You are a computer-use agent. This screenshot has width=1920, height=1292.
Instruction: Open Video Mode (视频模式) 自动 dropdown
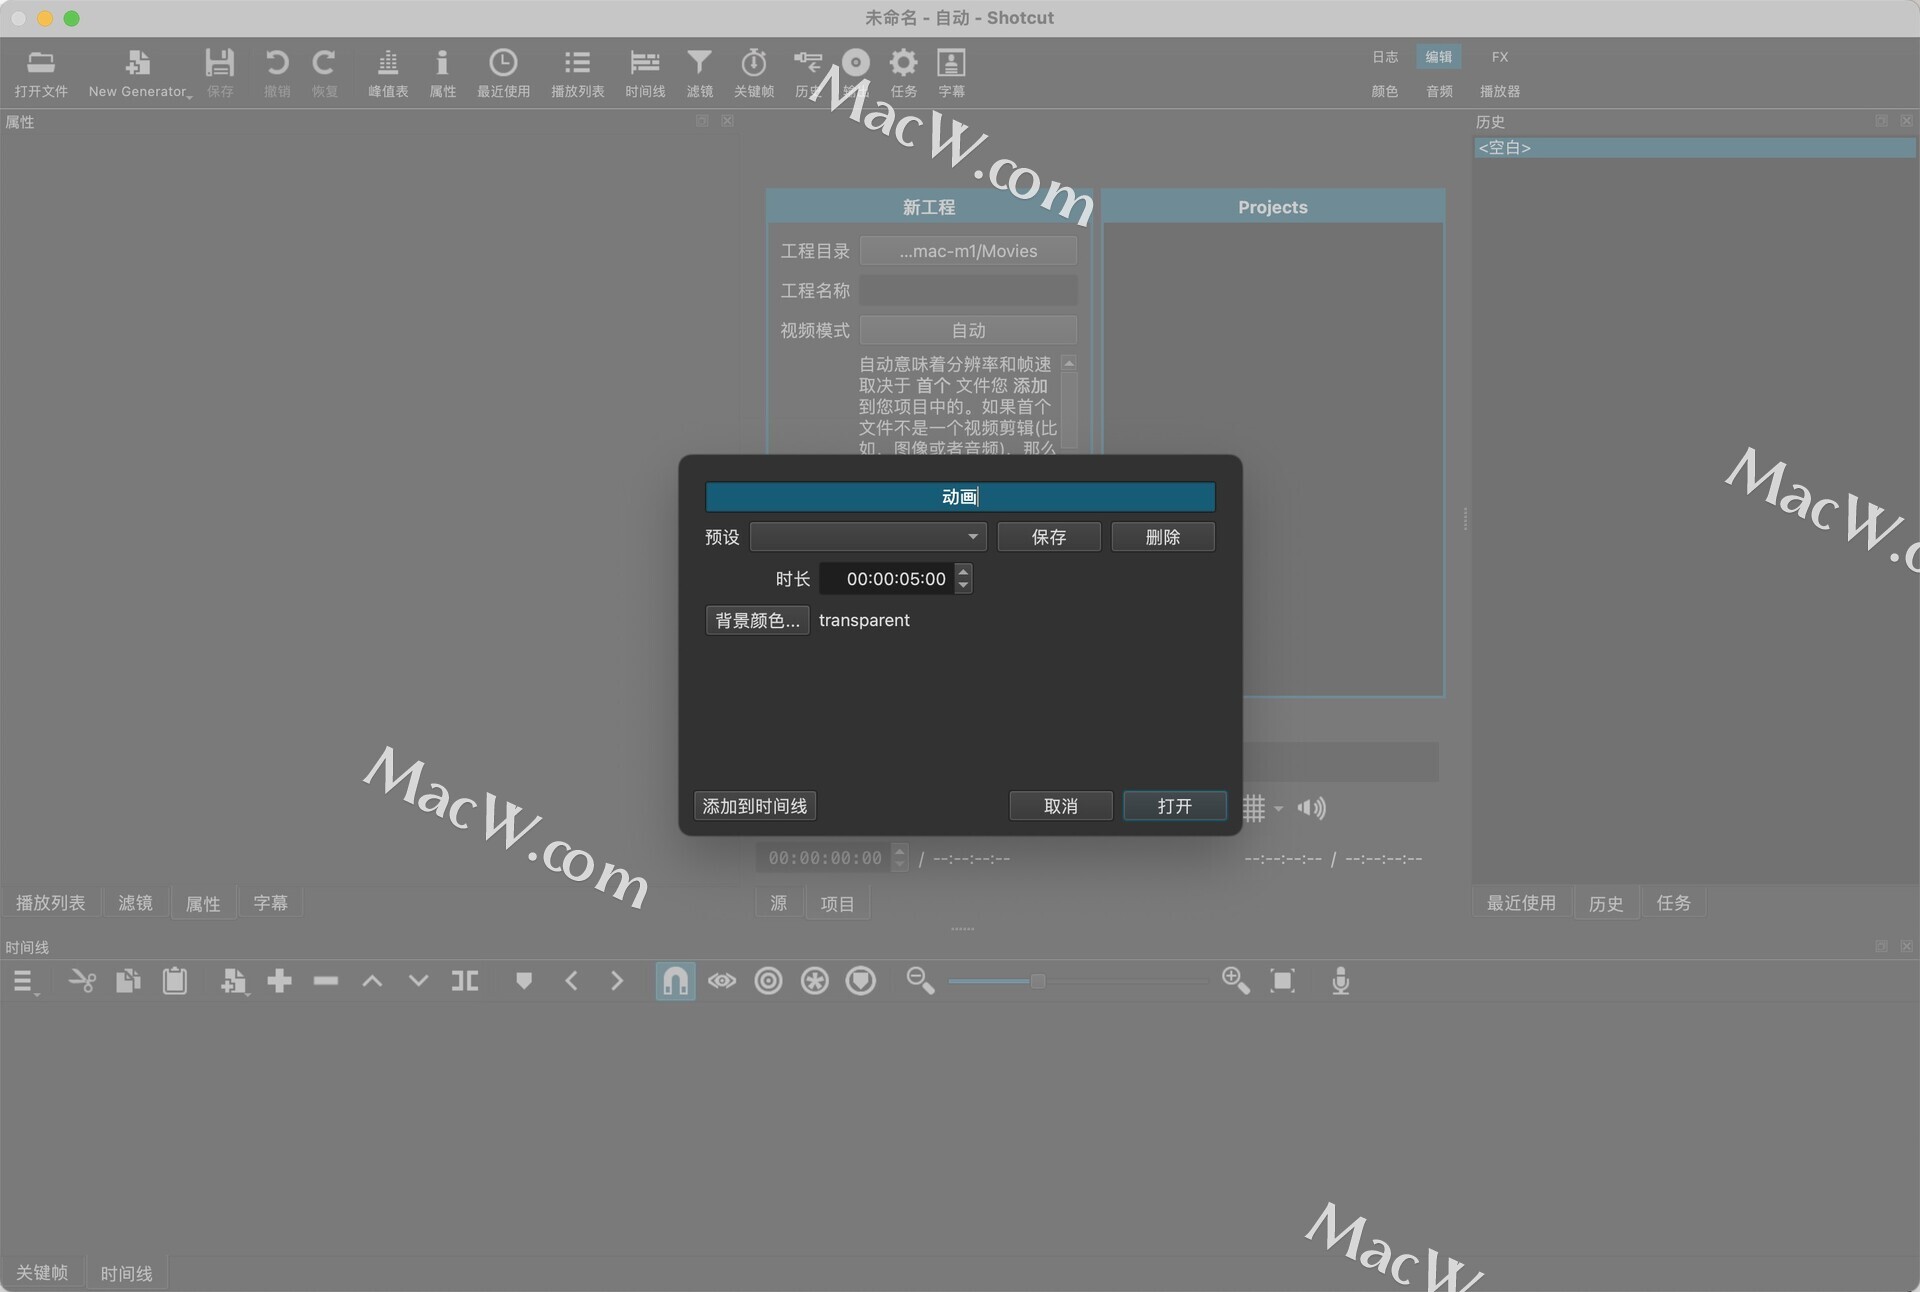(x=968, y=330)
